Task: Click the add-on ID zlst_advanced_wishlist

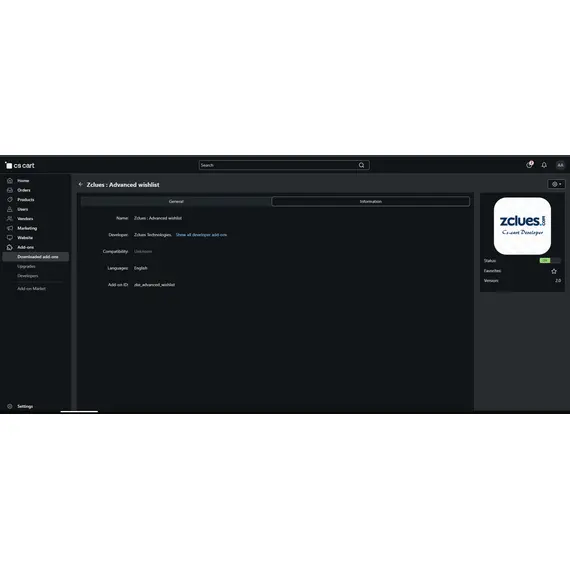Action: pos(154,285)
